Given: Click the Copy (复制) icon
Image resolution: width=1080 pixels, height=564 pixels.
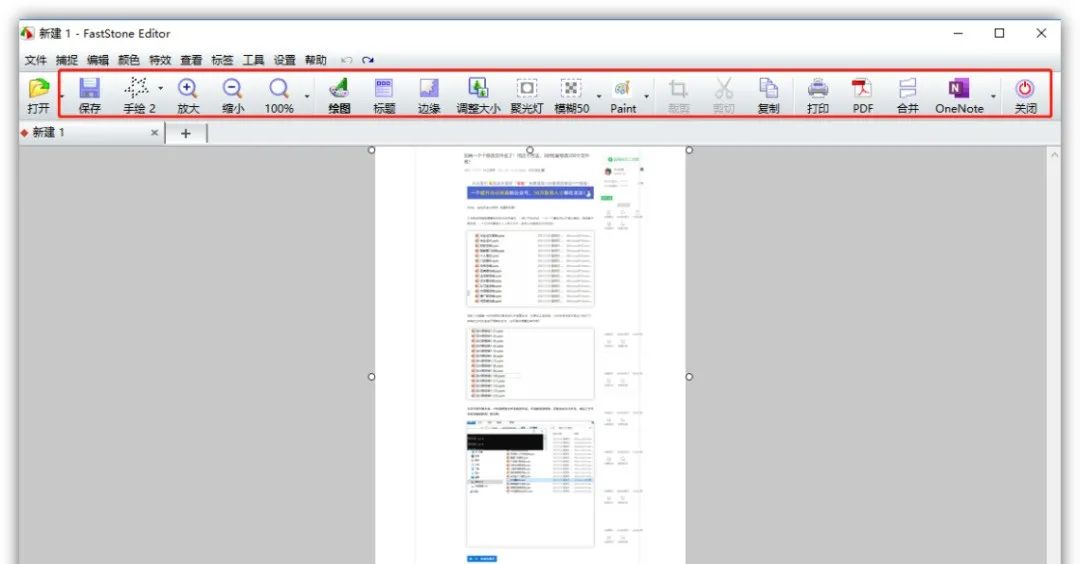Looking at the screenshot, I should (x=768, y=88).
